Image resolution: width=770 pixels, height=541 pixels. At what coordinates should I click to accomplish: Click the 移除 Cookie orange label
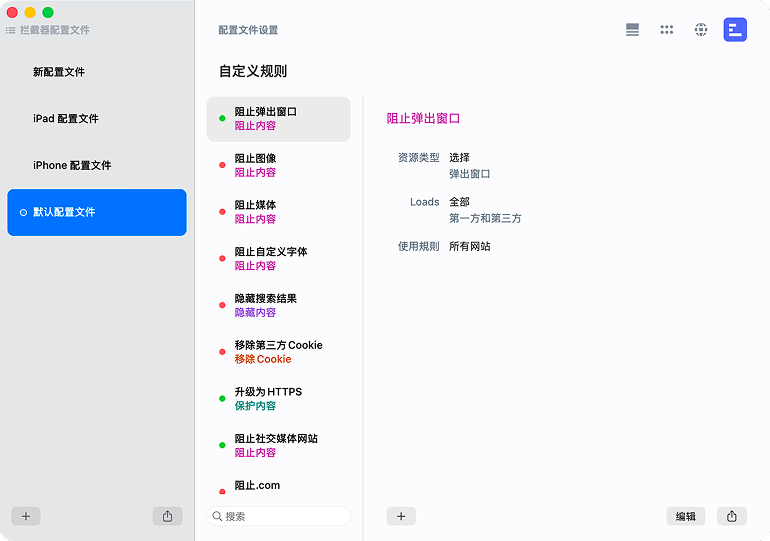coord(263,359)
